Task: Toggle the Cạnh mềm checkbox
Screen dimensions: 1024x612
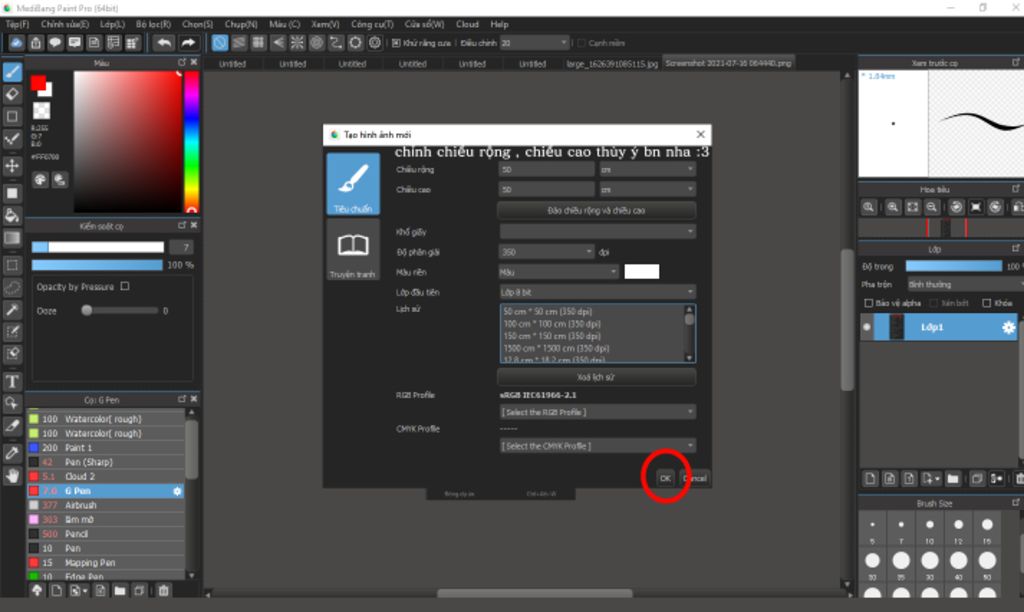Action: click(x=581, y=43)
